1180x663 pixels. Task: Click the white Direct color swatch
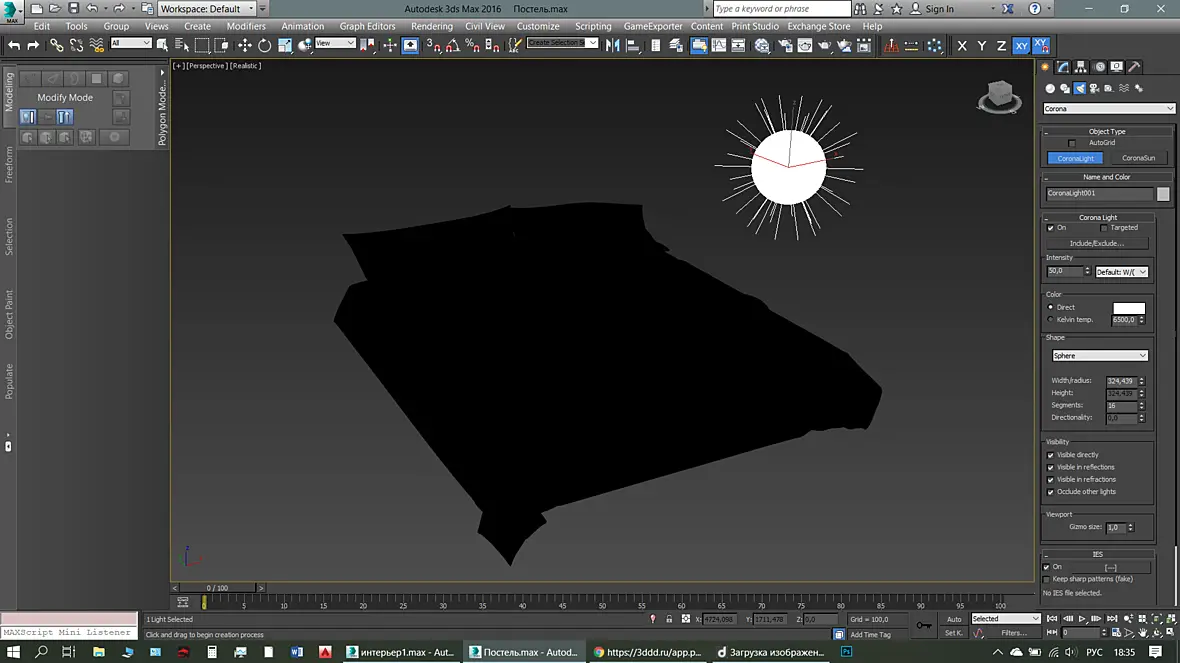click(1129, 308)
